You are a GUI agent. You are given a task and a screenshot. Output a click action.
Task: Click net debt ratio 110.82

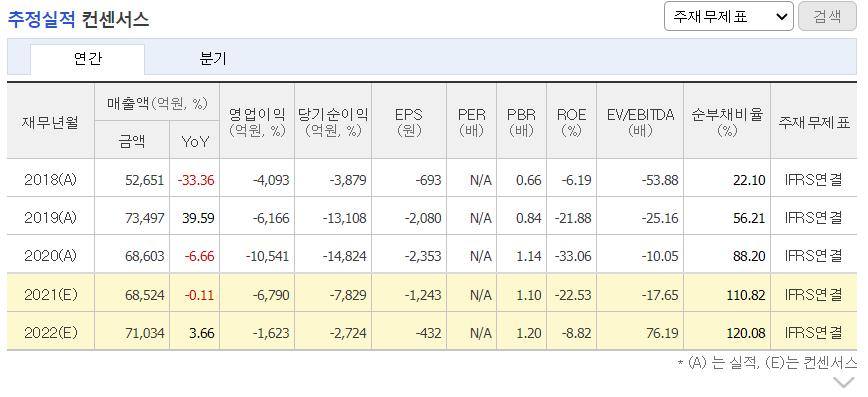pos(747,295)
